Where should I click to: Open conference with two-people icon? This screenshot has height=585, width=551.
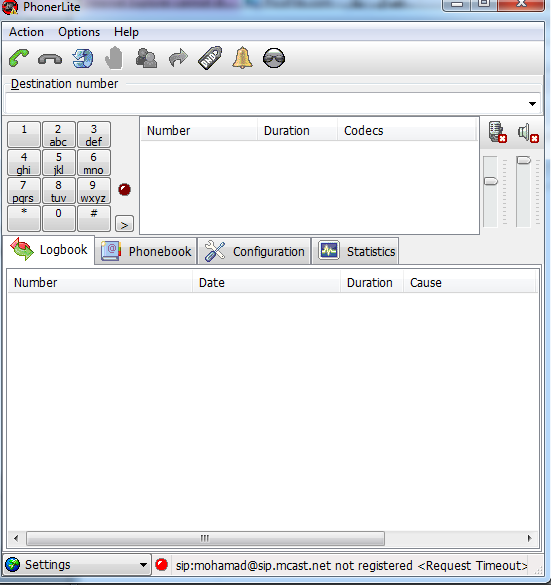coord(146,58)
